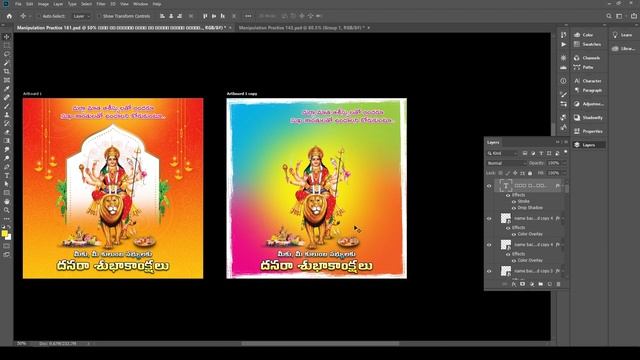Toggle Drop Shadow effect visibility

[513, 208]
